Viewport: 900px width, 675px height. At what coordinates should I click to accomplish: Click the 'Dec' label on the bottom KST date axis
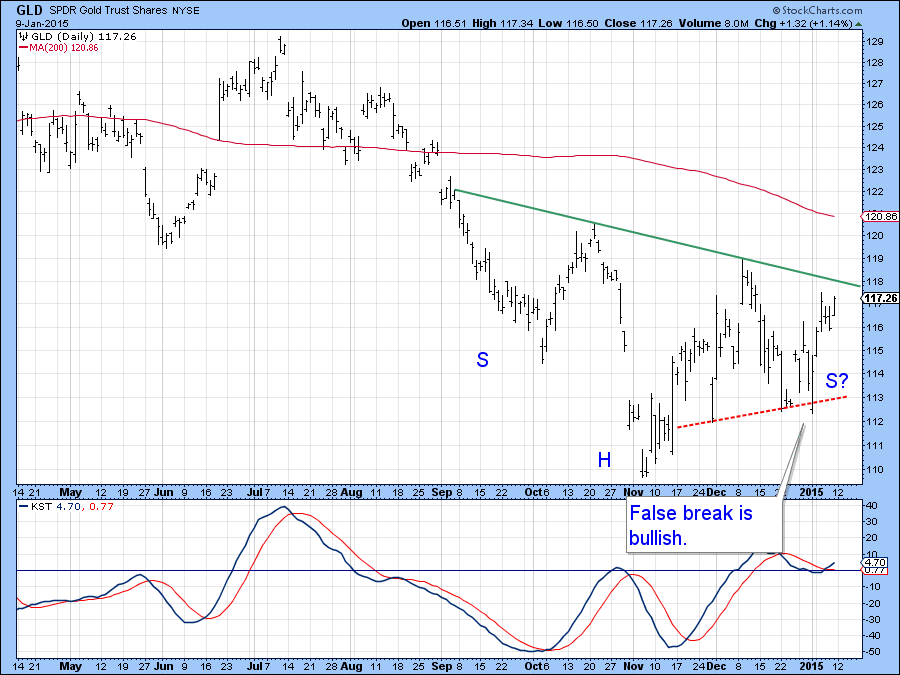pyautogui.click(x=715, y=666)
